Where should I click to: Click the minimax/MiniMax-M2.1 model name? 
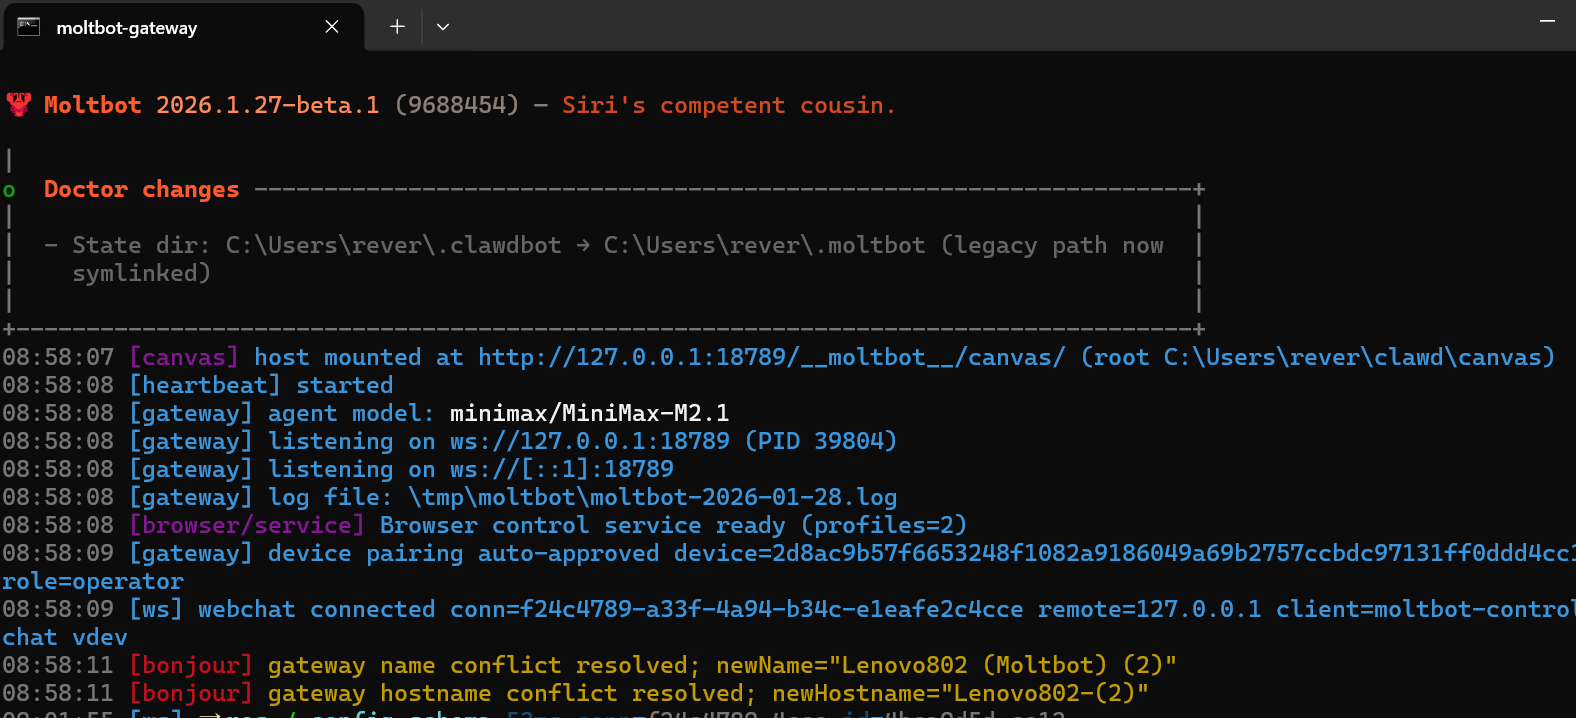click(589, 413)
